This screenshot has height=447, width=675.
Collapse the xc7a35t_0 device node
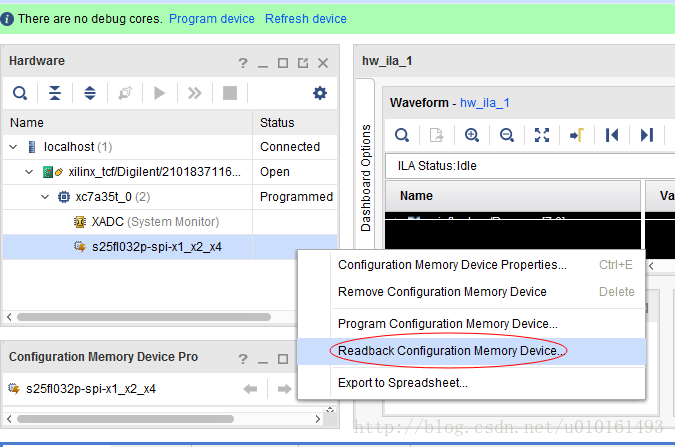(45, 197)
